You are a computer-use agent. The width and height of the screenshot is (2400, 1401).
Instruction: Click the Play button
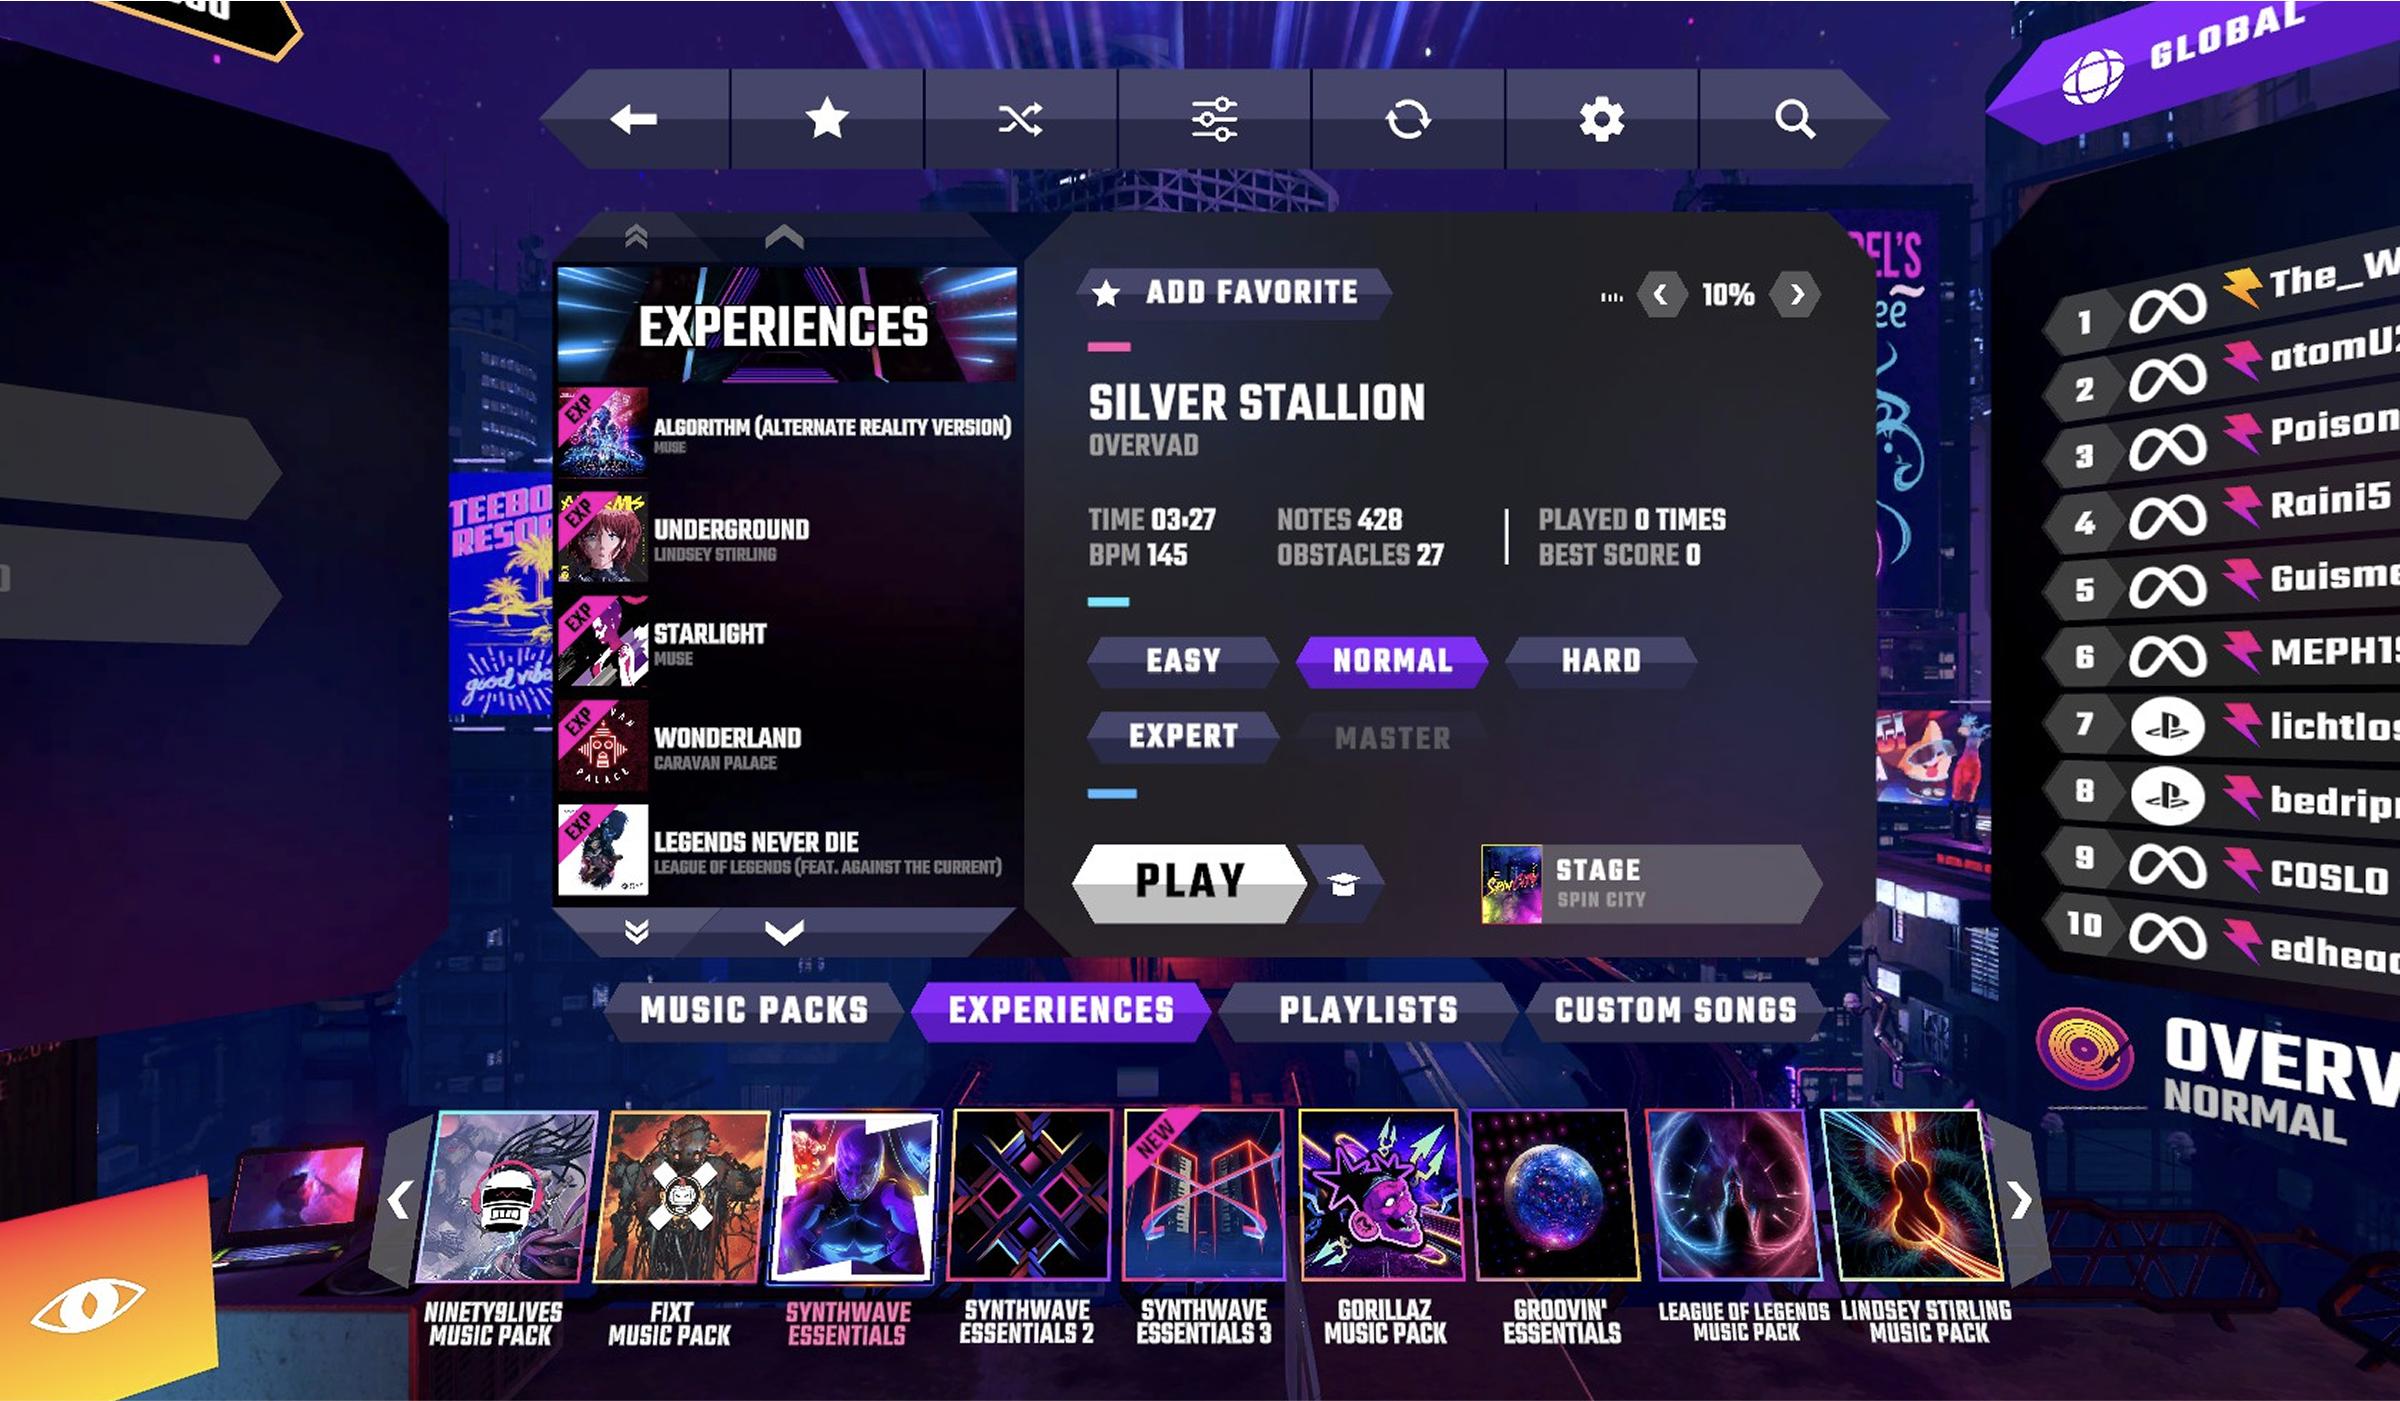(1190, 882)
